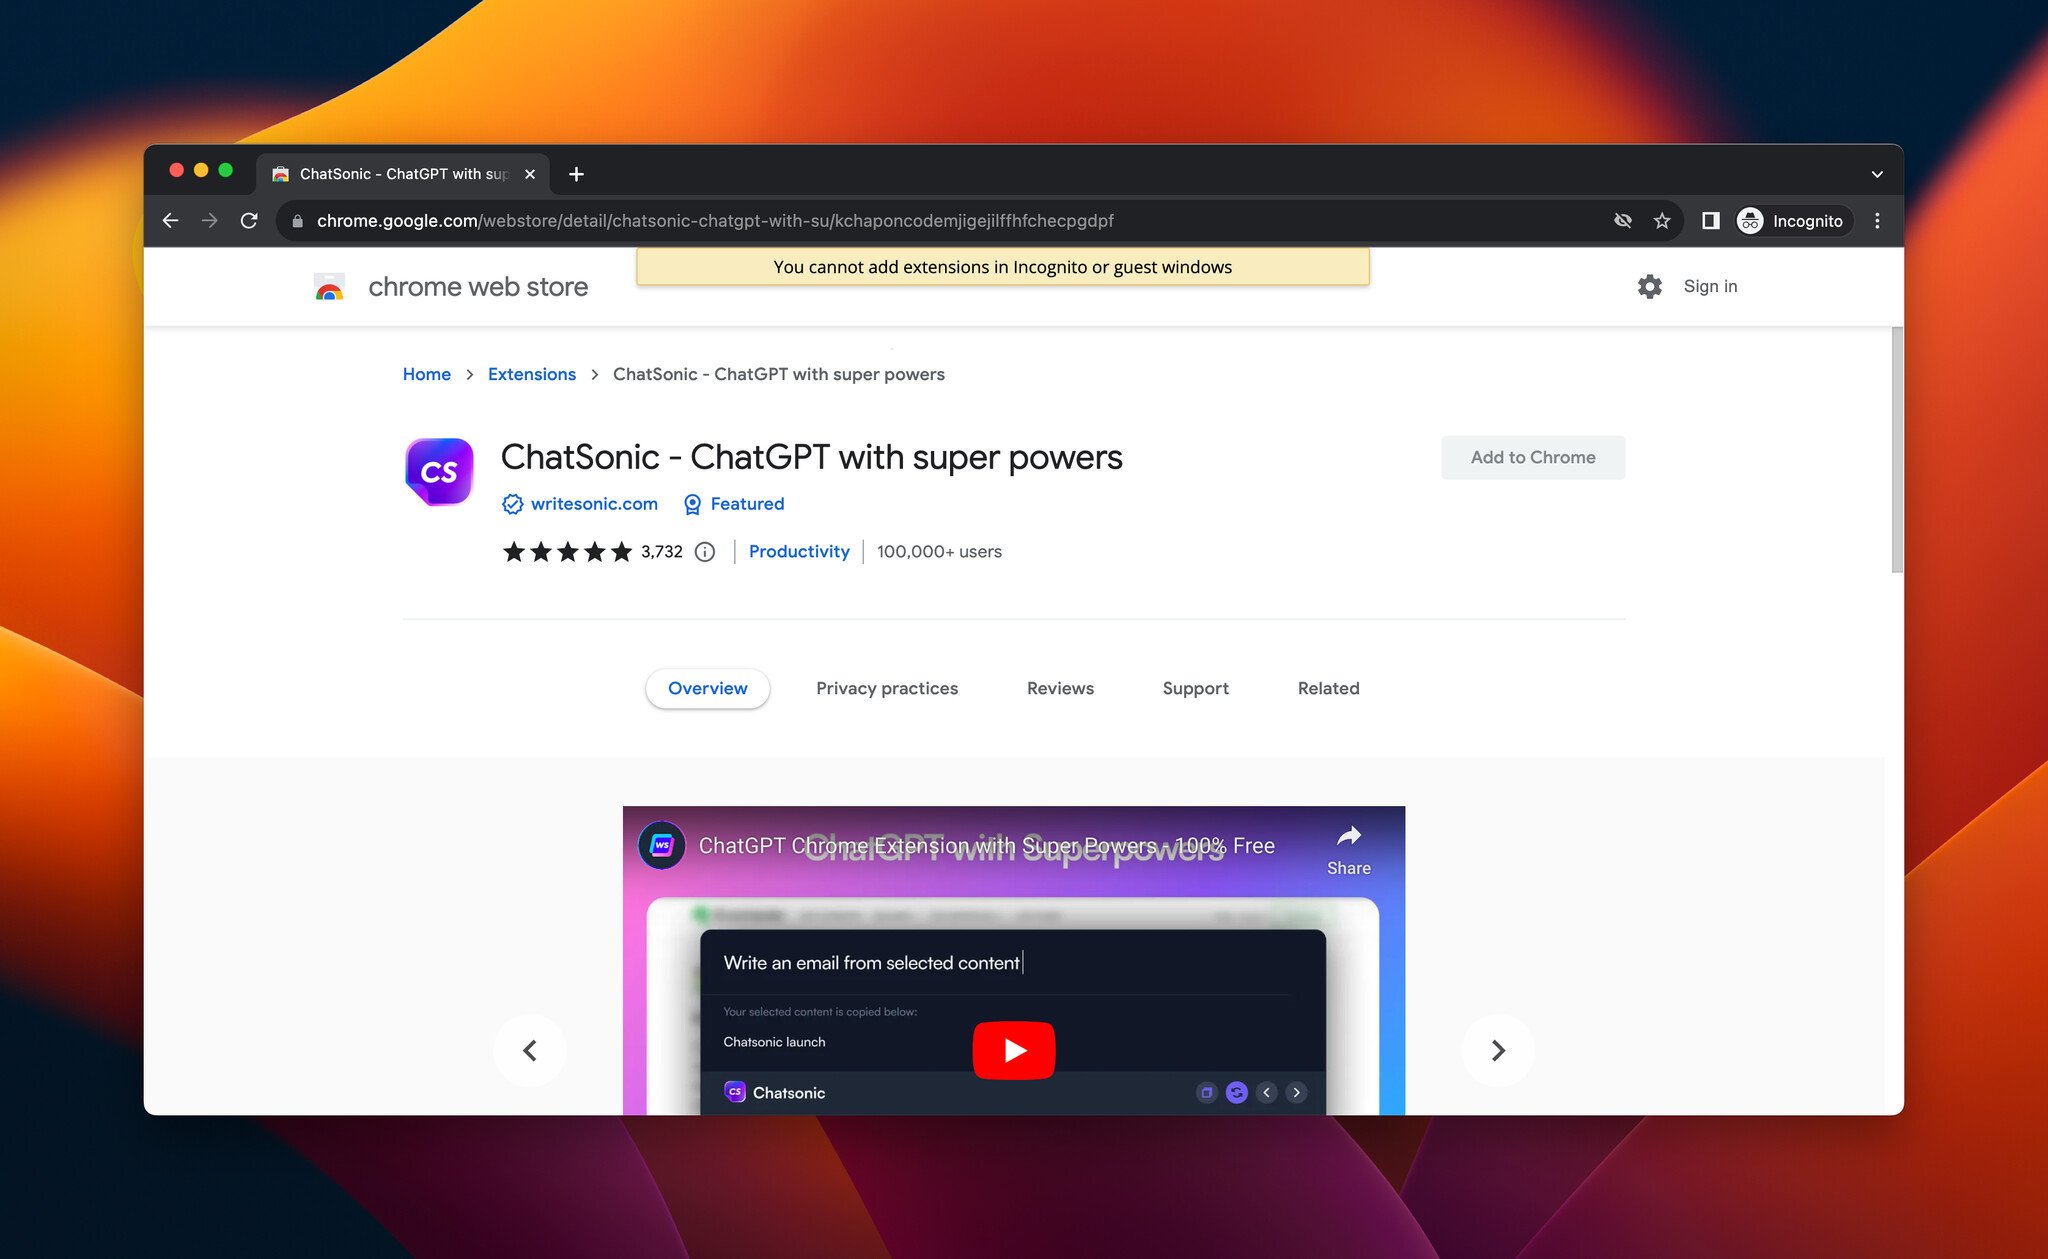Click the Home breadcrumb link
The image size is (2048, 1259).
(426, 374)
